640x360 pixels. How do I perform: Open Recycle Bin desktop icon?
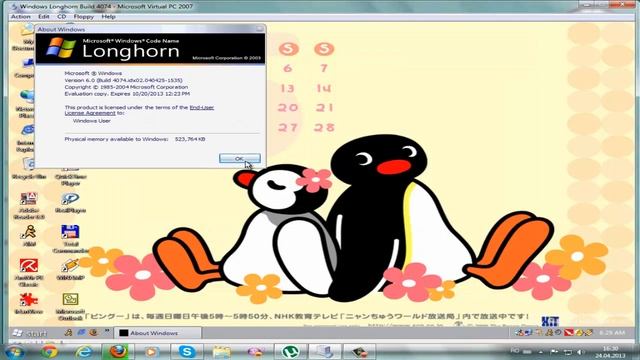tap(29, 169)
